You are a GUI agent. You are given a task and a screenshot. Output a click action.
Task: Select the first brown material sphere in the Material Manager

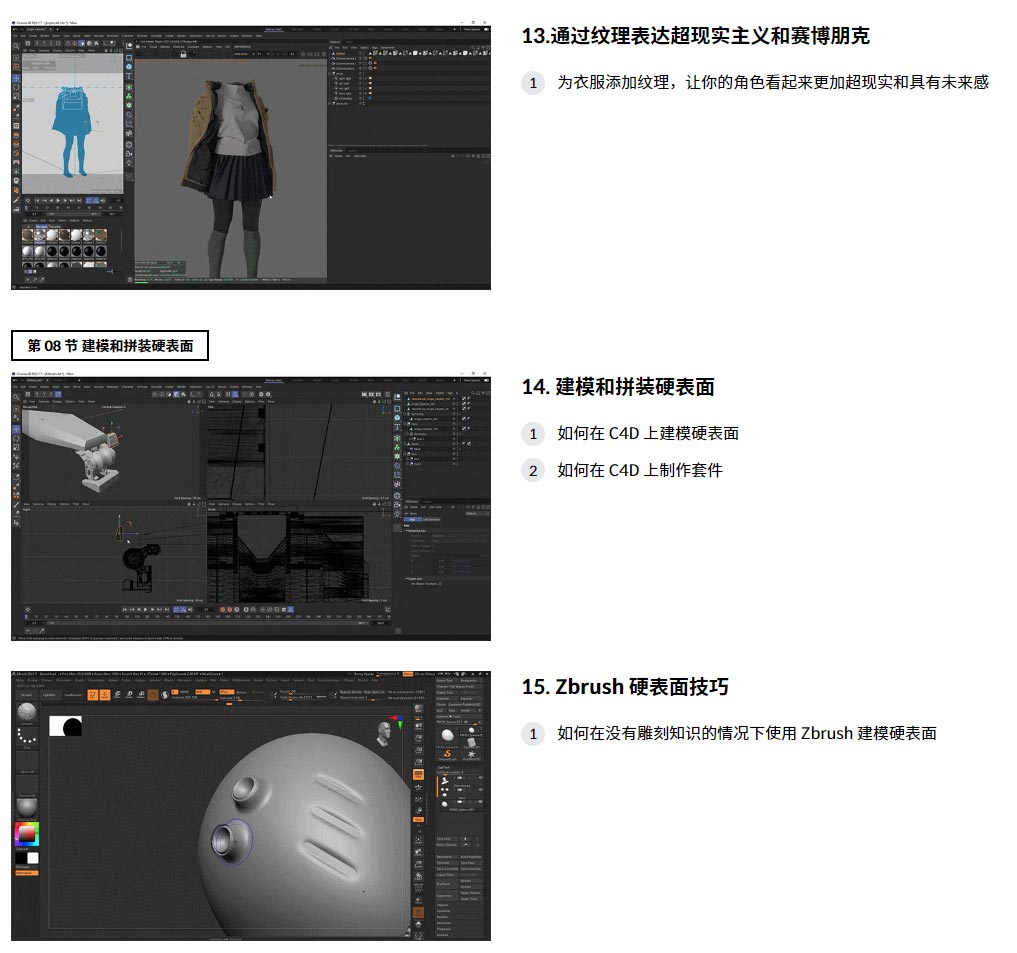(27, 235)
